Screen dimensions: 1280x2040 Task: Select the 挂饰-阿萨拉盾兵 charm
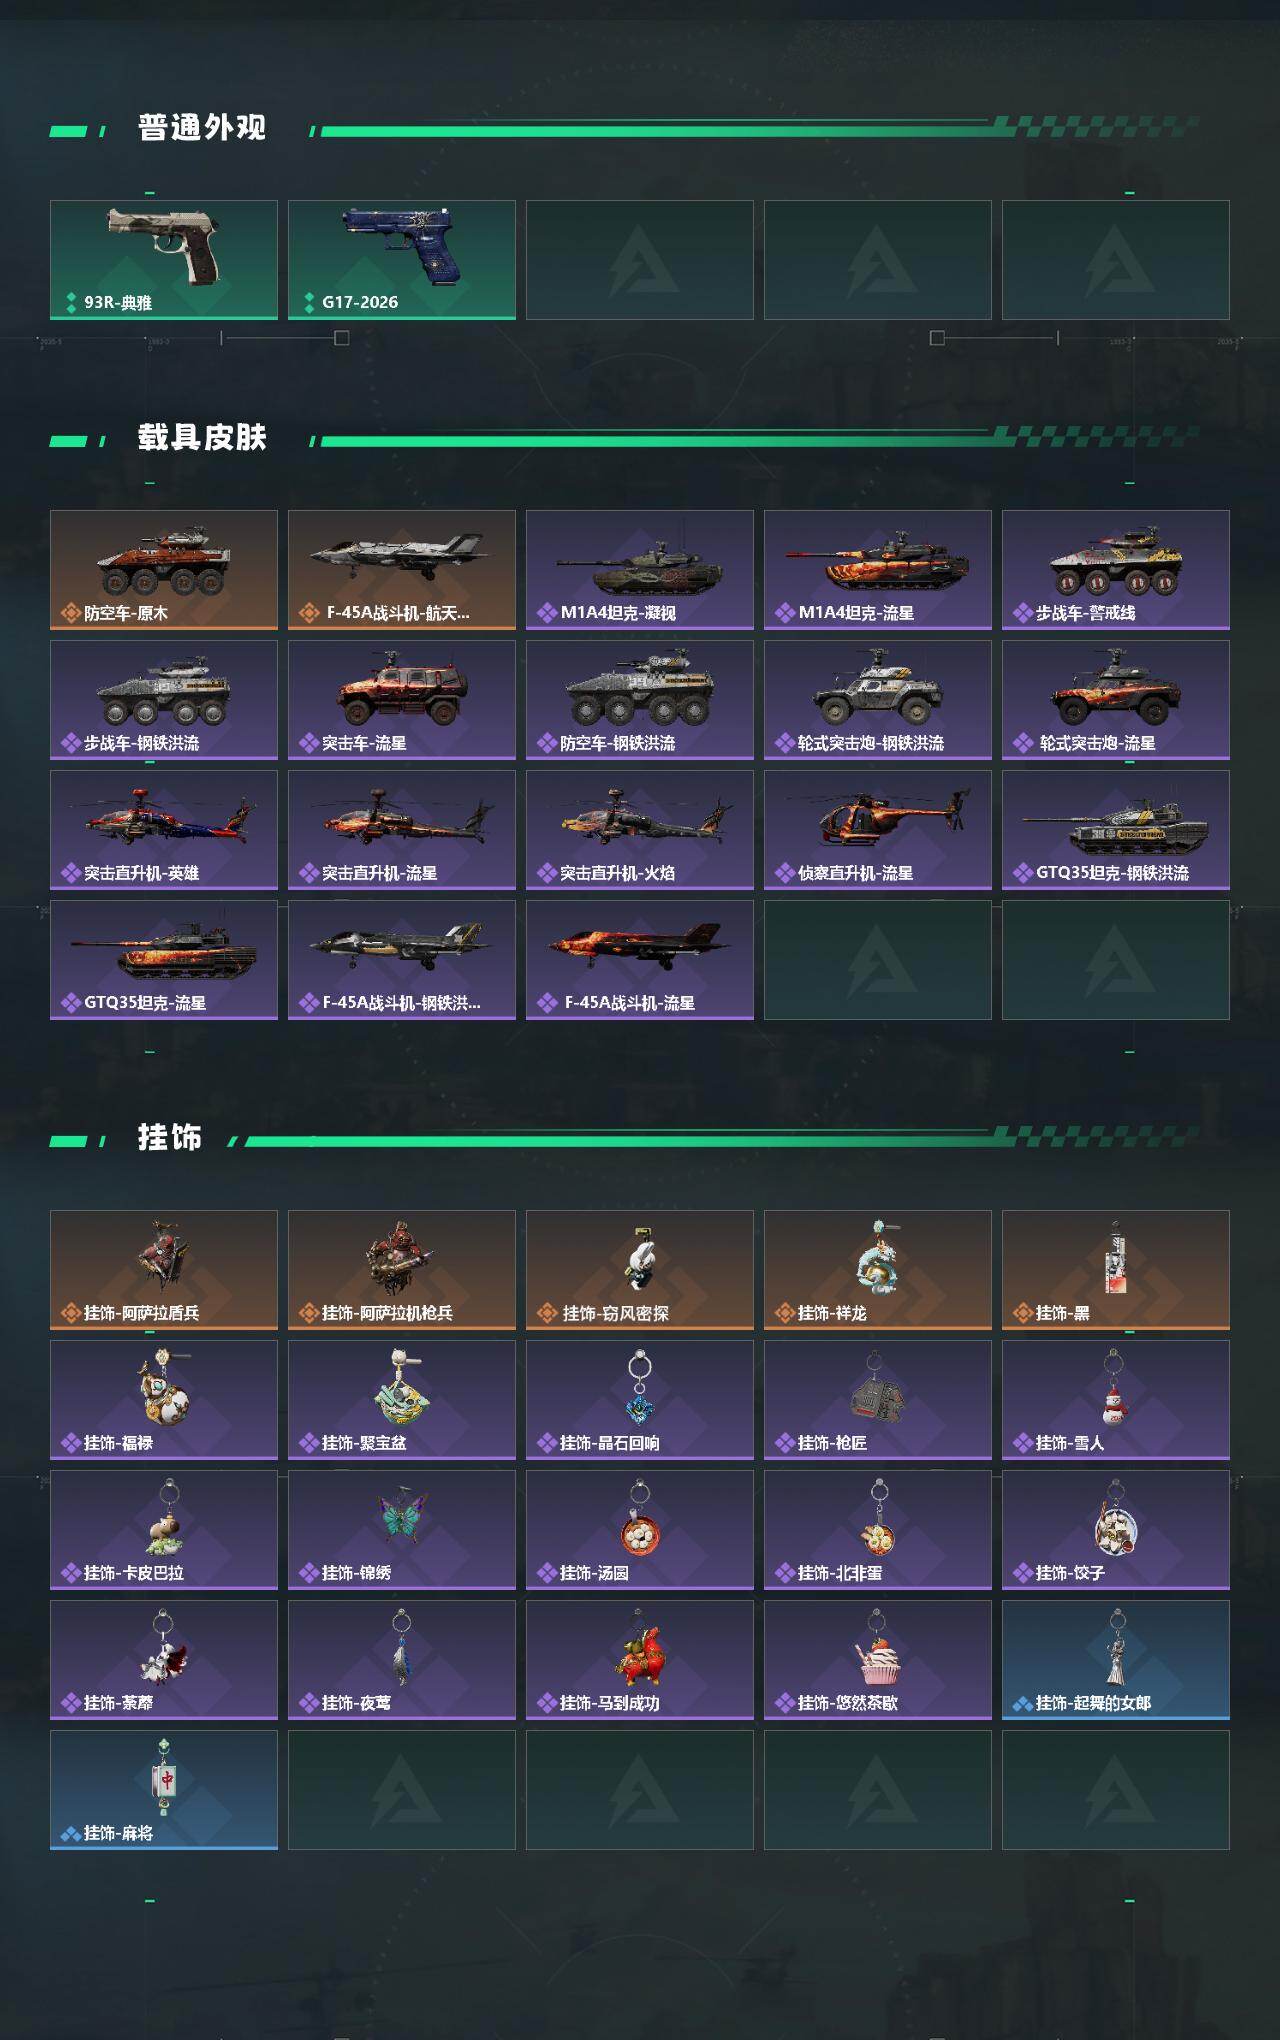pyautogui.click(x=164, y=1270)
